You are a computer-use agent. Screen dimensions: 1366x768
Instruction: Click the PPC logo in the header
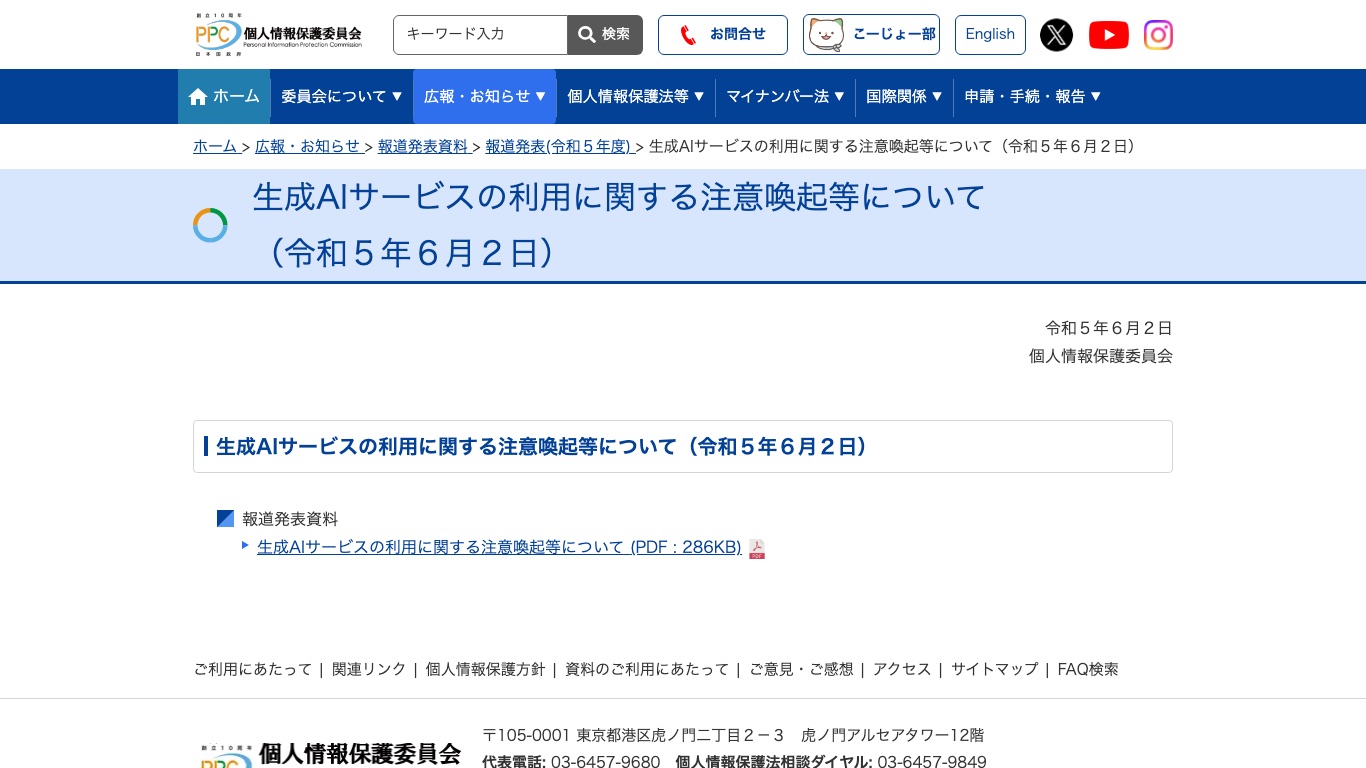pyautogui.click(x=279, y=35)
